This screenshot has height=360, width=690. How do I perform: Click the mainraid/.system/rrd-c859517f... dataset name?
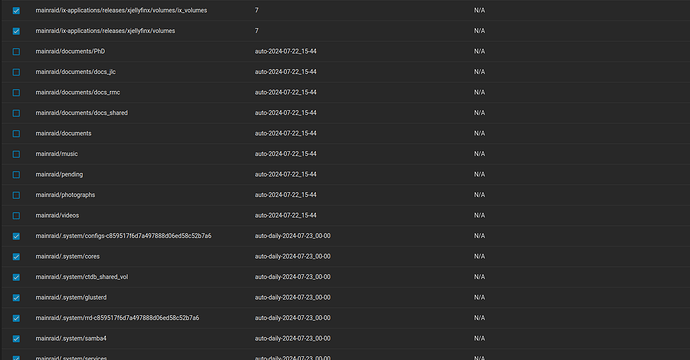pos(117,318)
